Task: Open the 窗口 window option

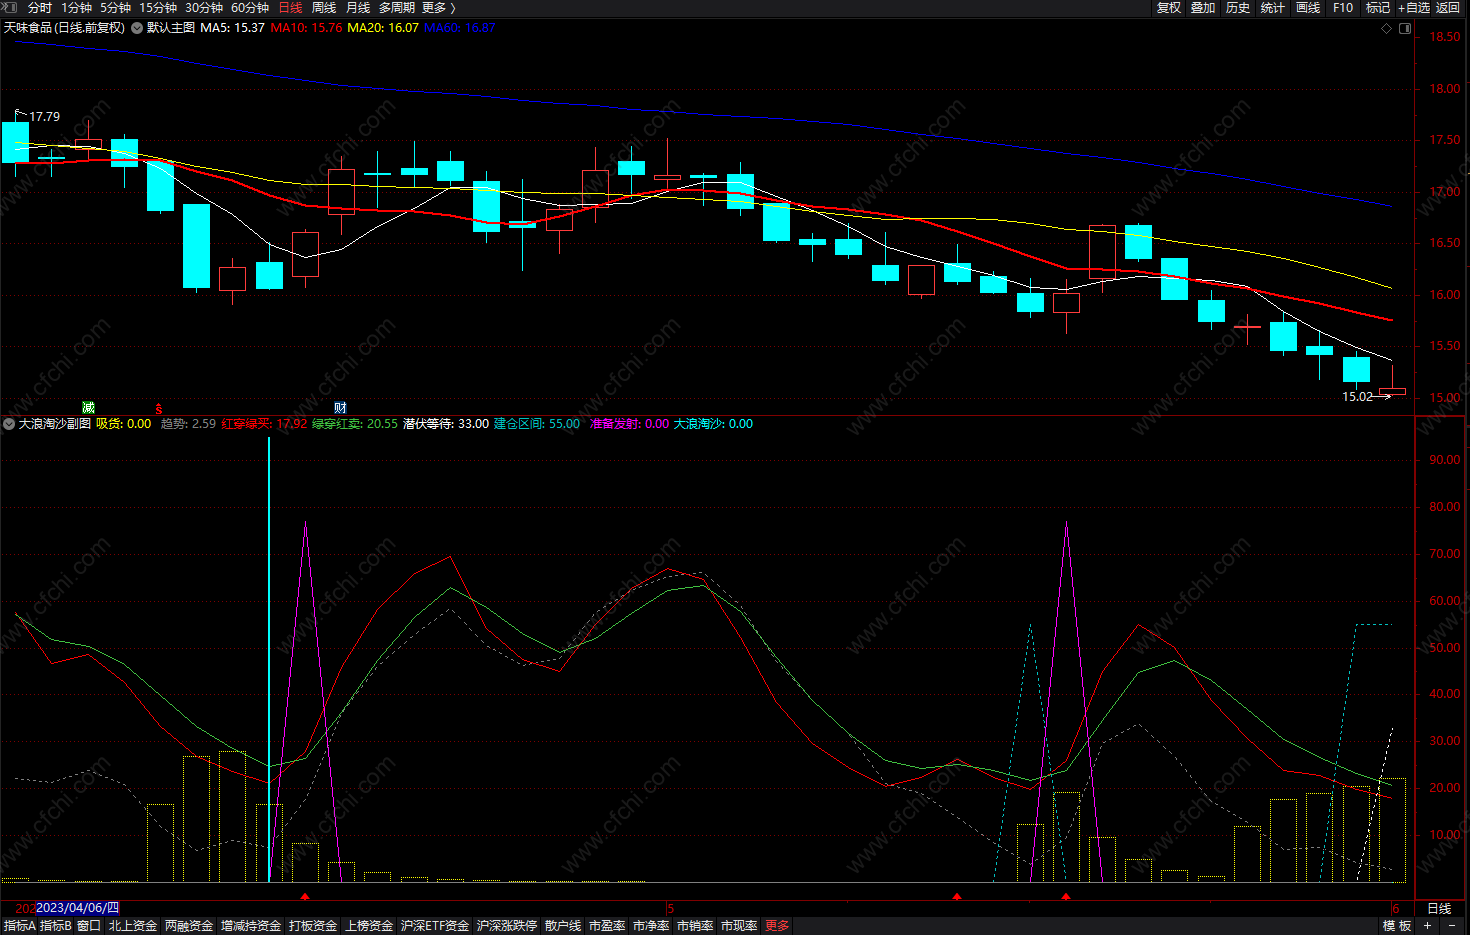Action: [89, 926]
